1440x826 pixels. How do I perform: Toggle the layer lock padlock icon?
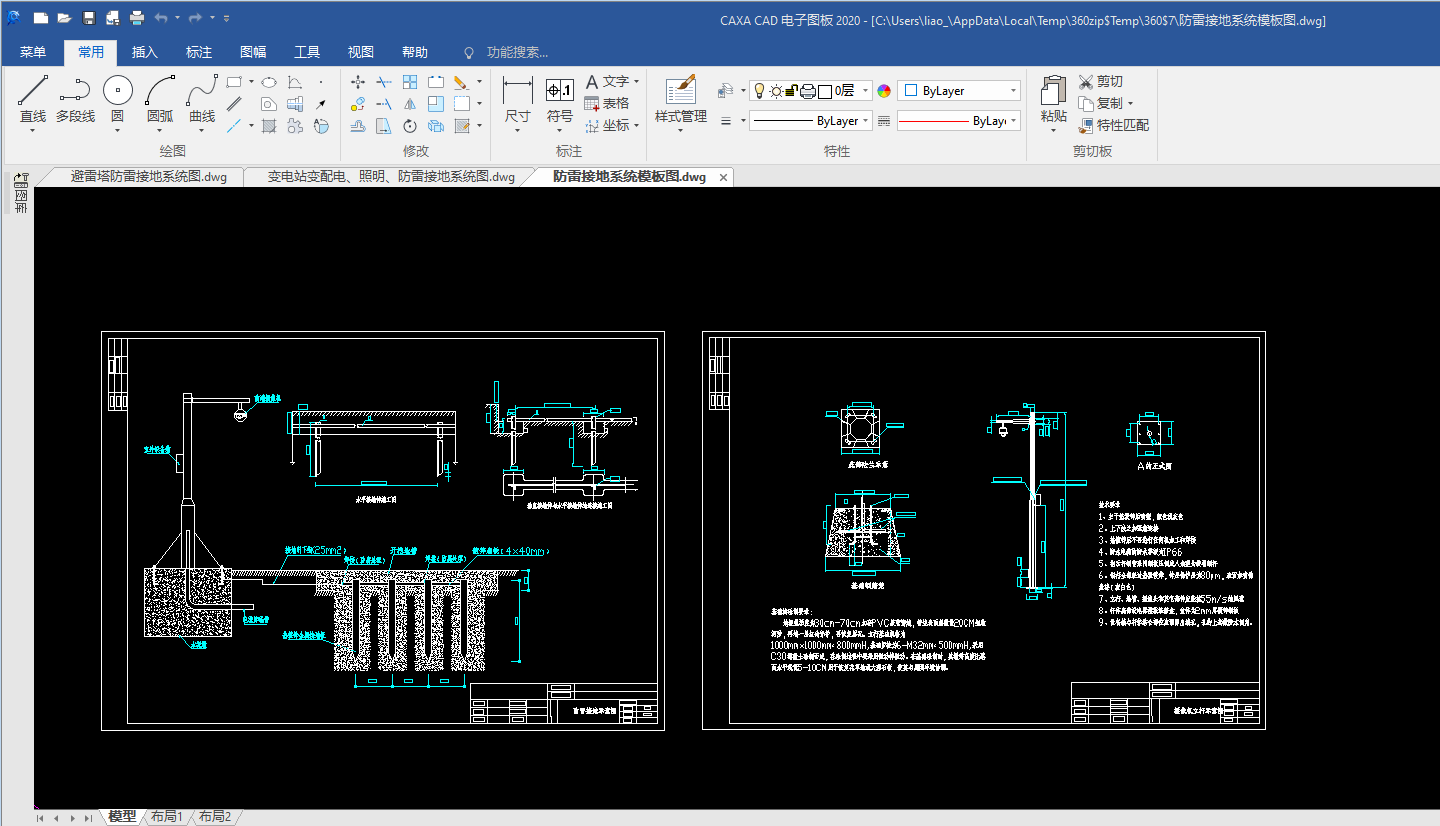[791, 91]
